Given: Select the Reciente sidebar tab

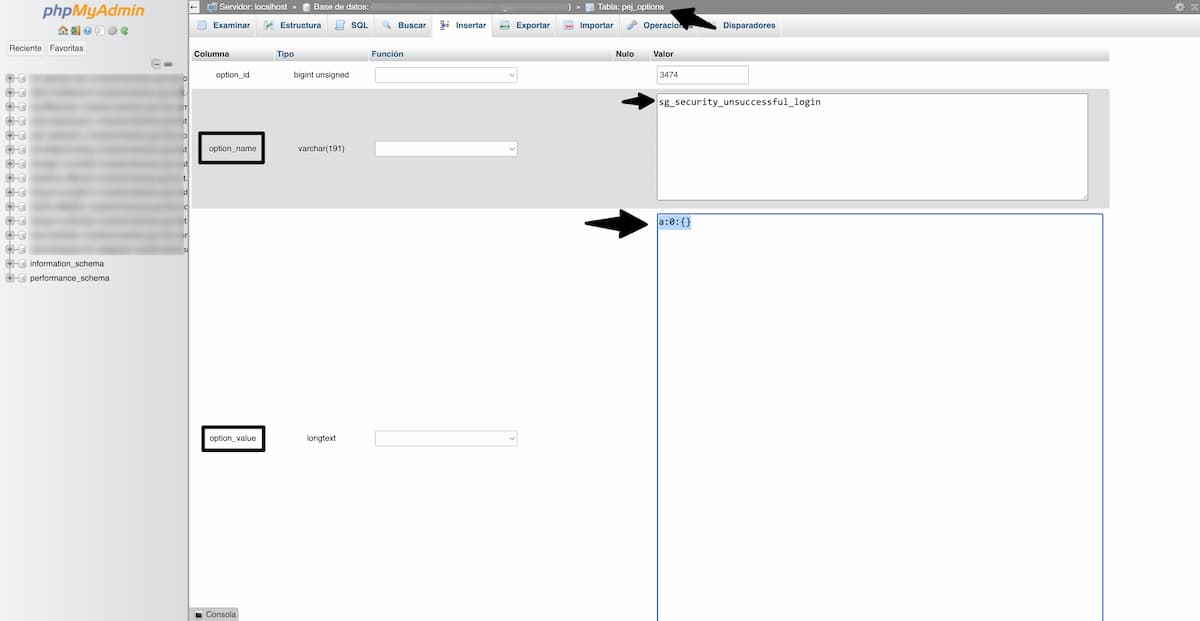Looking at the screenshot, I should [24, 47].
